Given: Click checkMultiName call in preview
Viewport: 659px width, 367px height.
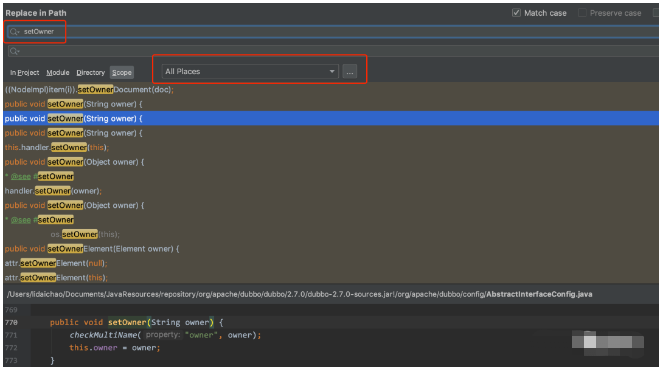Looking at the screenshot, I should (104, 335).
